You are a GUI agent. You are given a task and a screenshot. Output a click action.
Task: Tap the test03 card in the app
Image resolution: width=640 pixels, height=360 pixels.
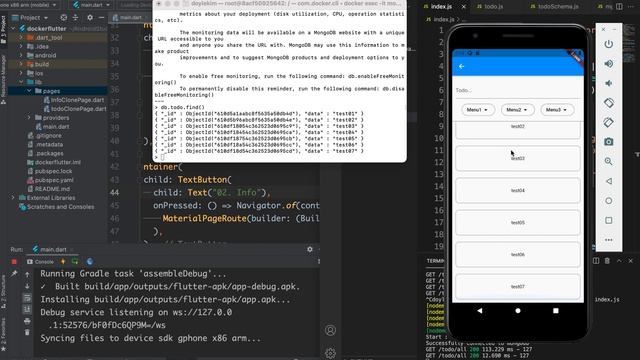[x=518, y=158]
